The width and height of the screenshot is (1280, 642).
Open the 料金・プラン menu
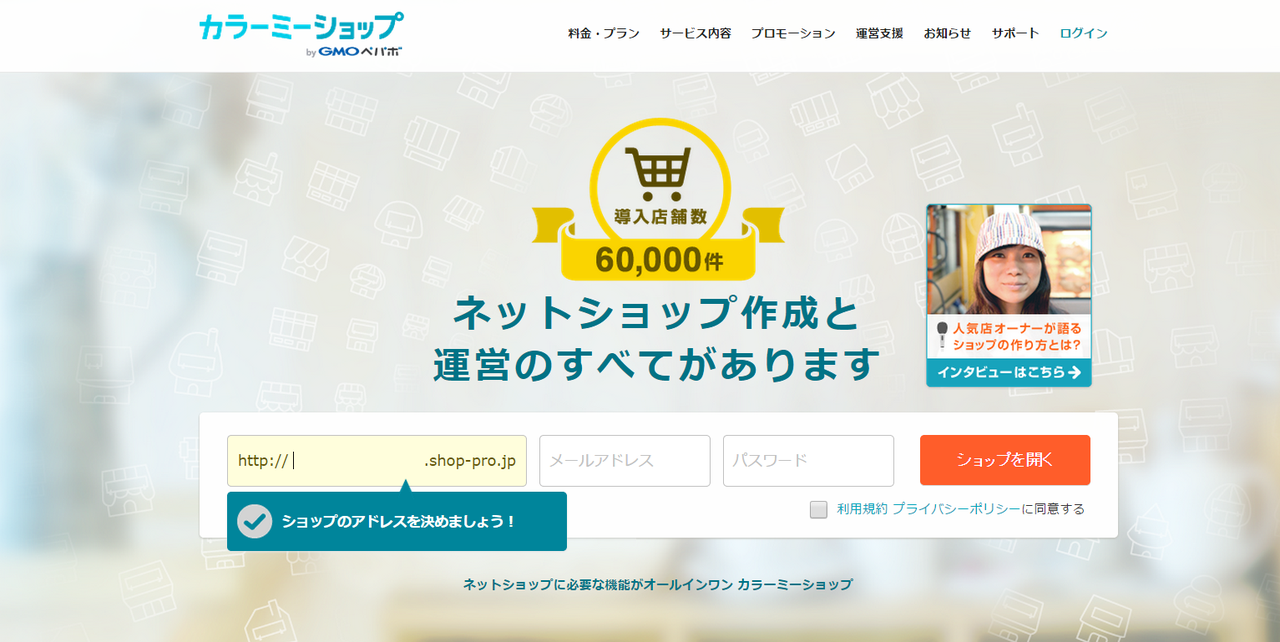coord(604,33)
